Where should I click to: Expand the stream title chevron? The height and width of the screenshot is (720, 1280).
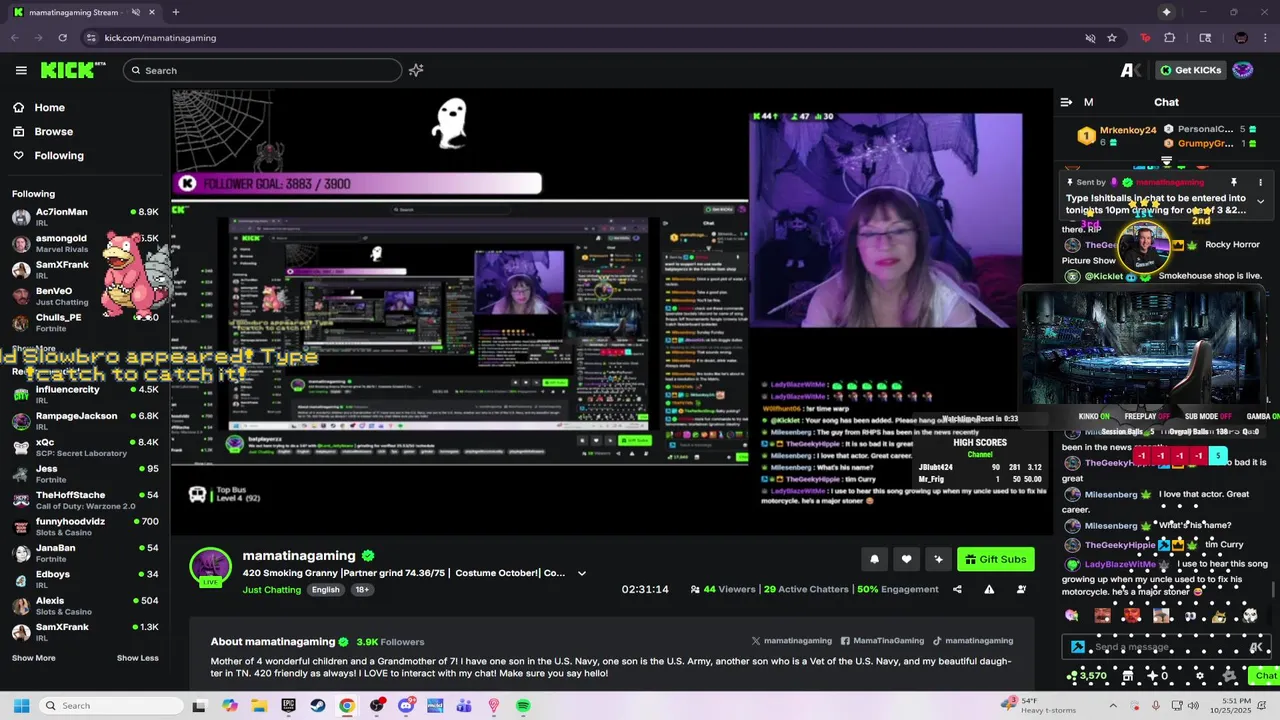click(x=581, y=573)
